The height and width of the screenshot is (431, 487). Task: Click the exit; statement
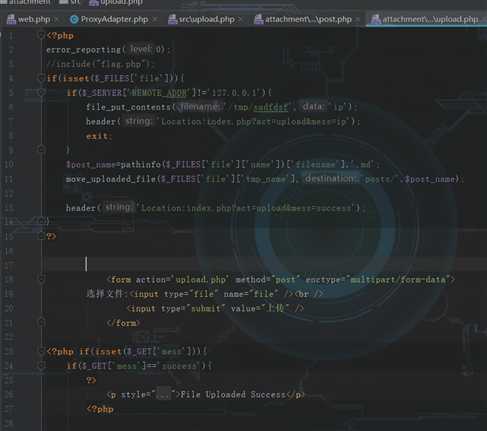click(x=99, y=136)
